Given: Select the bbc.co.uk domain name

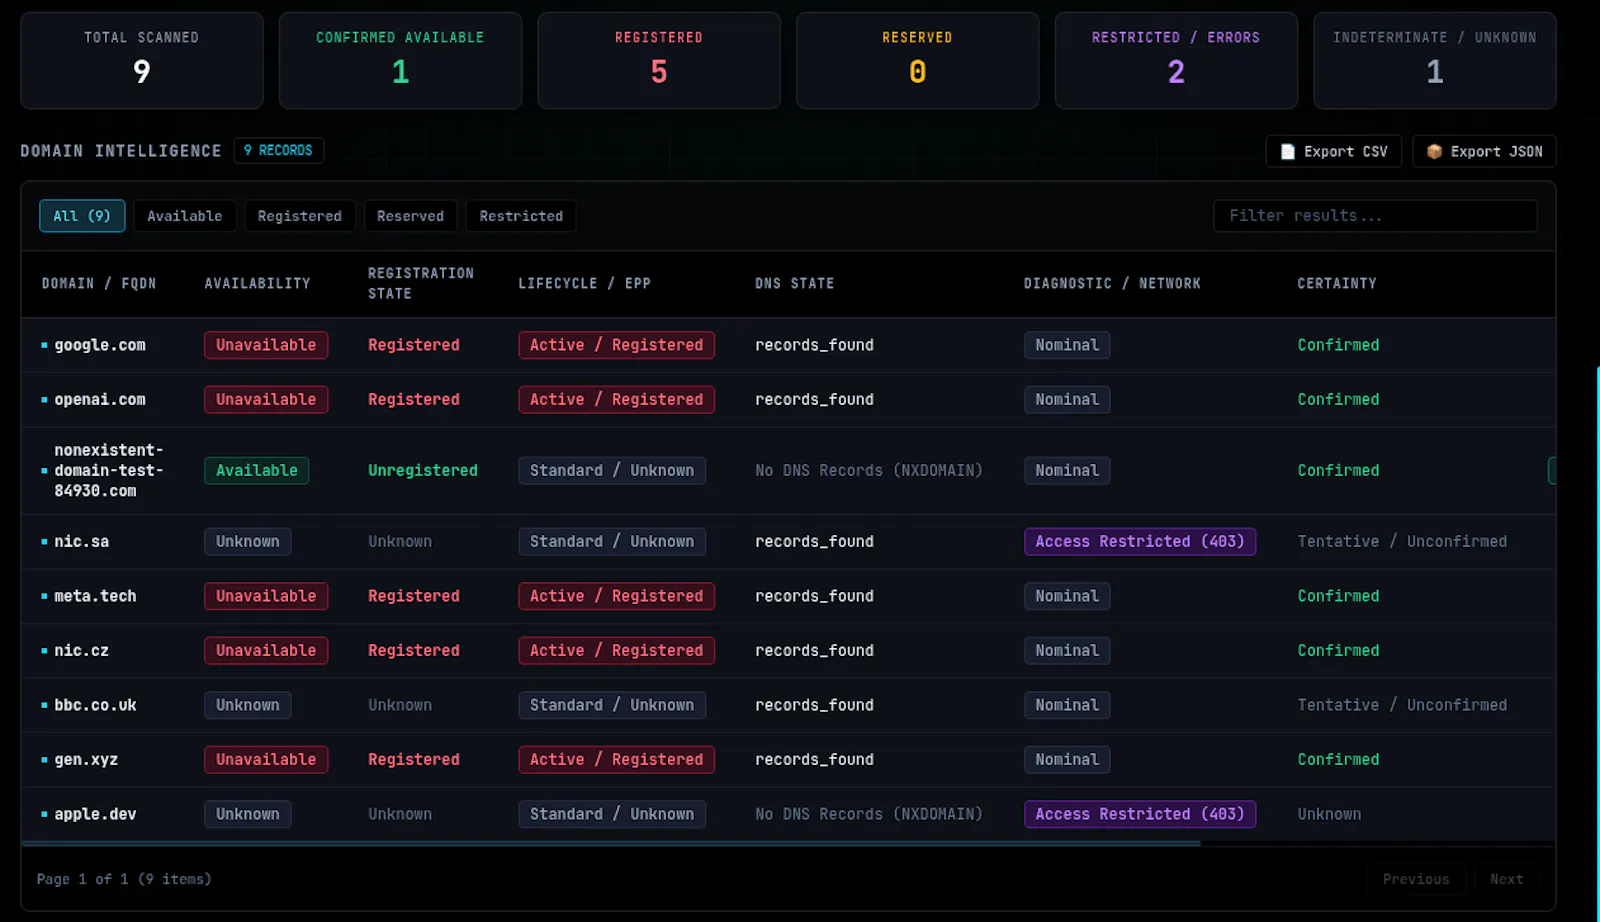Looking at the screenshot, I should tap(95, 705).
